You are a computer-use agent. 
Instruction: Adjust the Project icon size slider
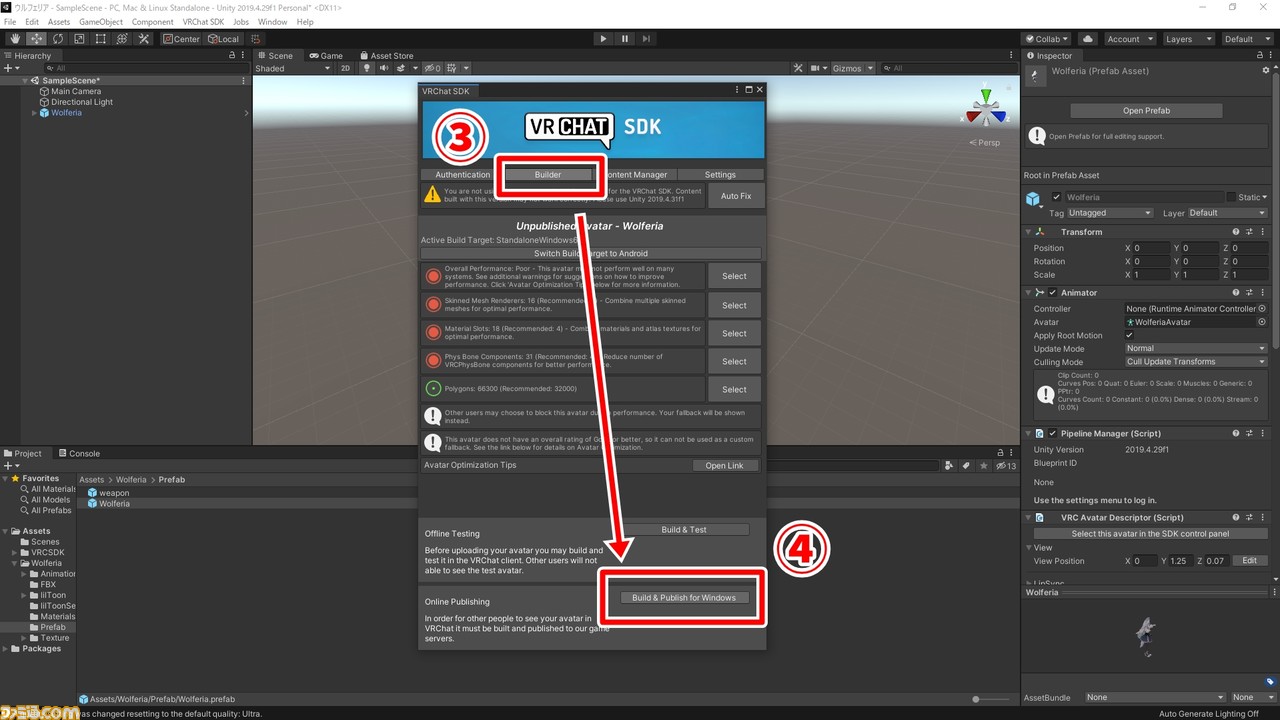click(989, 699)
